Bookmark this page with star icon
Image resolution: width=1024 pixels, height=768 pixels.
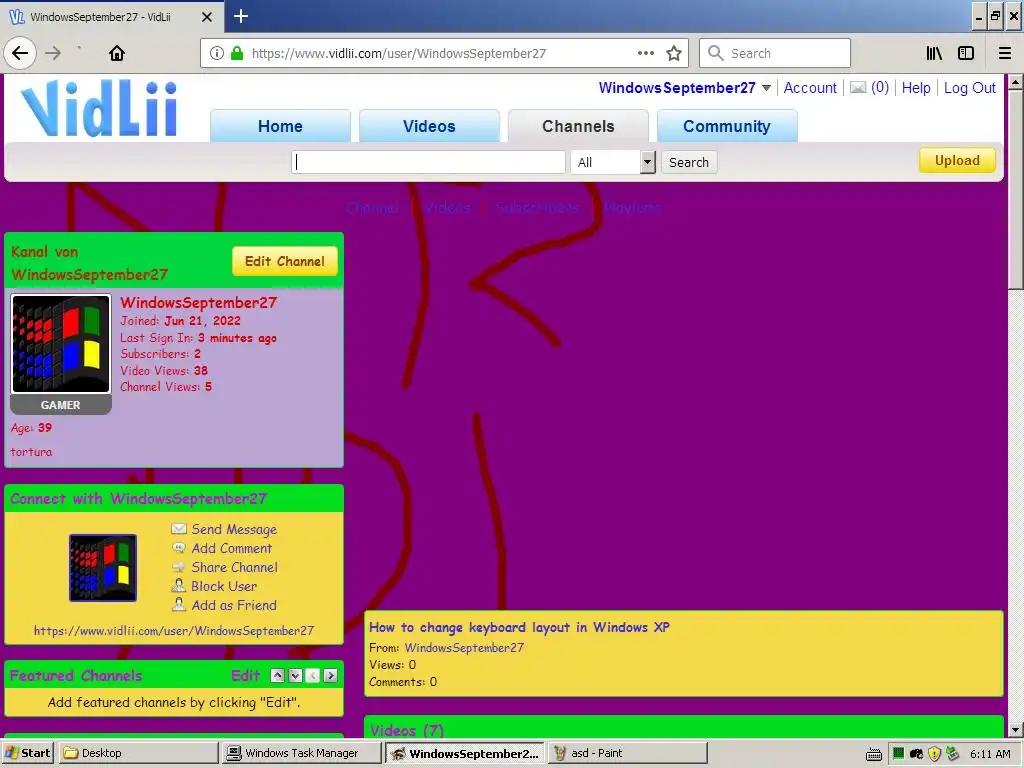674,53
